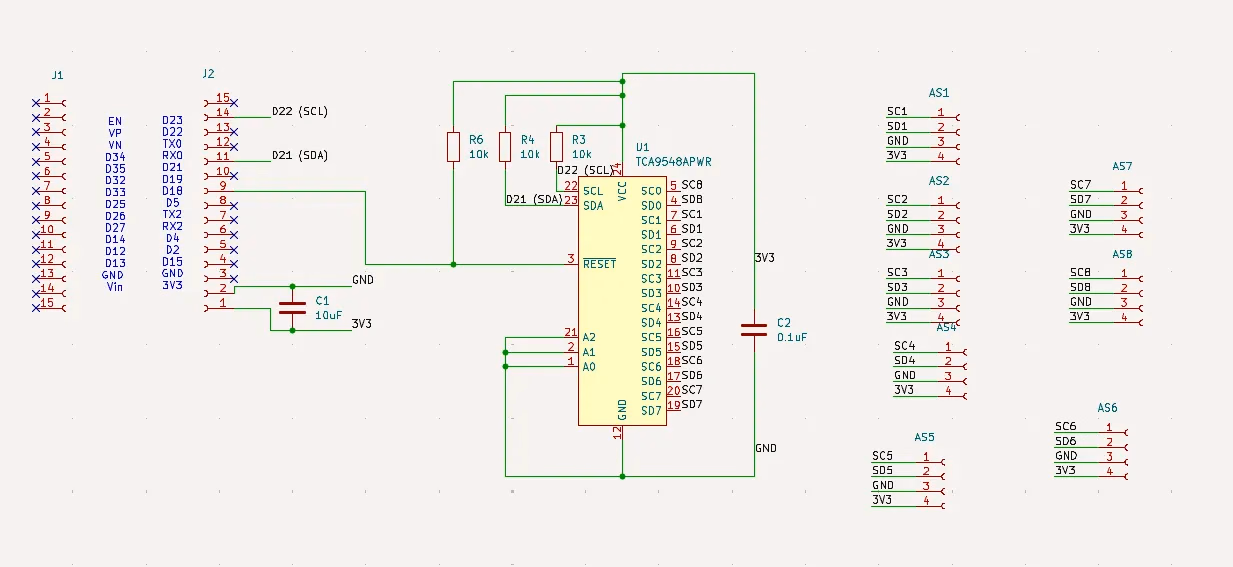Select D21 (SDA) label at J2 pin 11
The width and height of the screenshot is (1233, 567).
300,156
